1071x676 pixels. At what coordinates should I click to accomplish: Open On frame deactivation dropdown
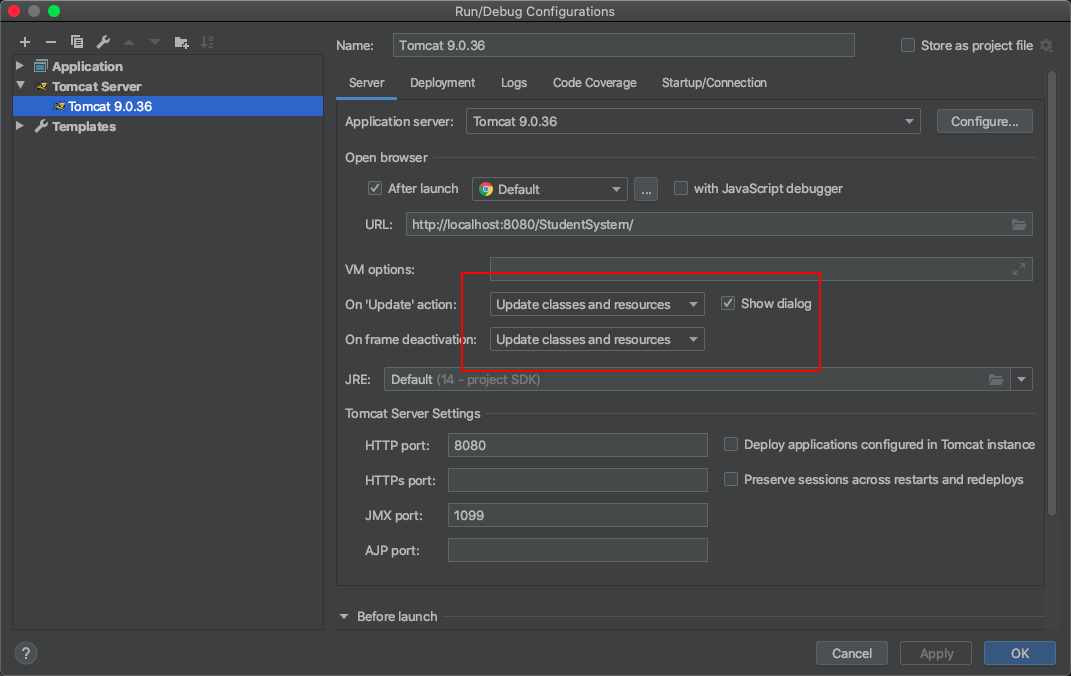tap(597, 339)
